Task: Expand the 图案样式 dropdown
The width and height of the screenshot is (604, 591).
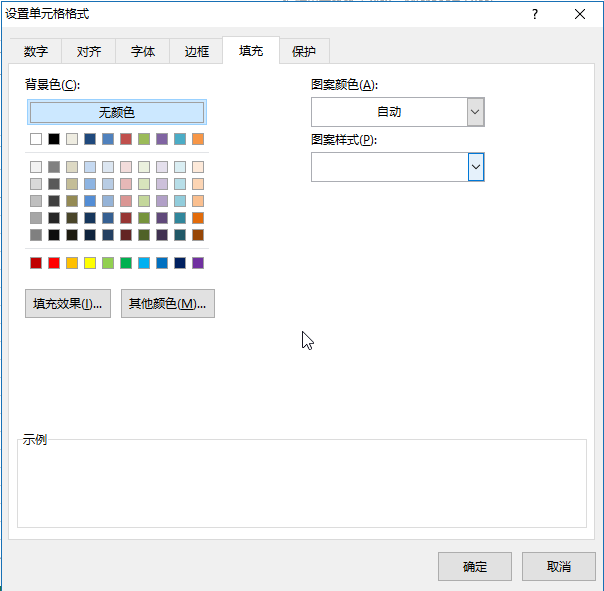Action: 476,167
